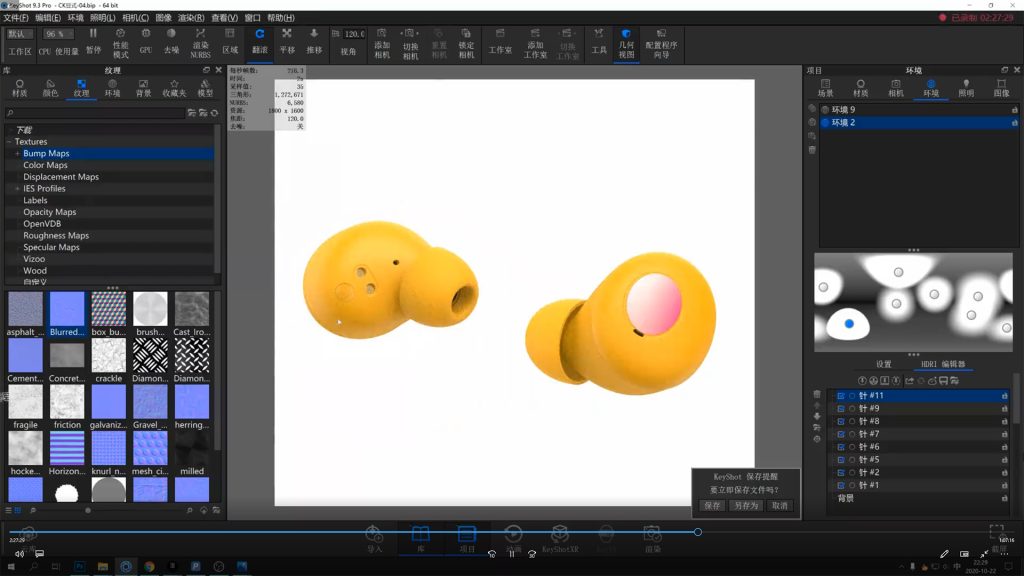Uncheck the 针 #6 pin checkbox
The width and height of the screenshot is (1024, 576).
point(840,447)
